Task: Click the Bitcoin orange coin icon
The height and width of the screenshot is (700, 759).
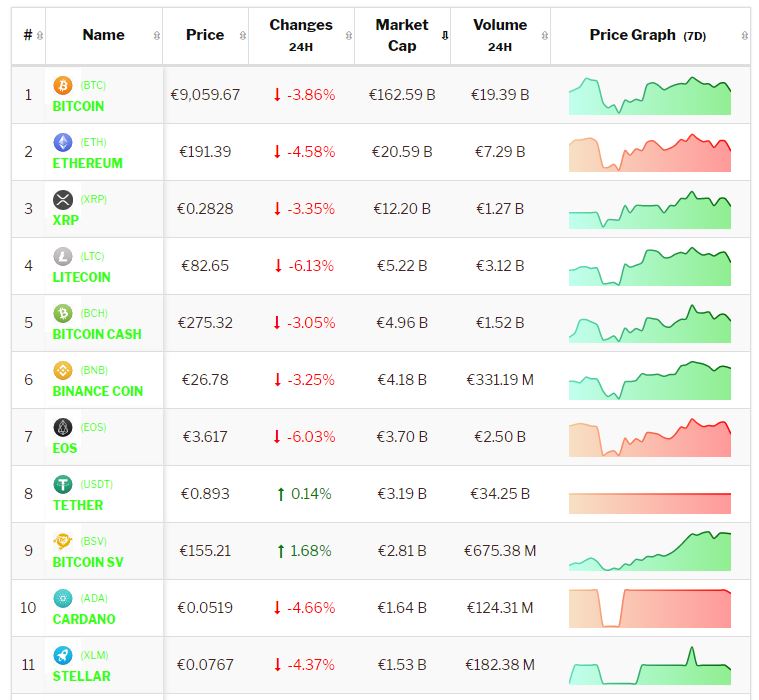Action: coord(63,86)
